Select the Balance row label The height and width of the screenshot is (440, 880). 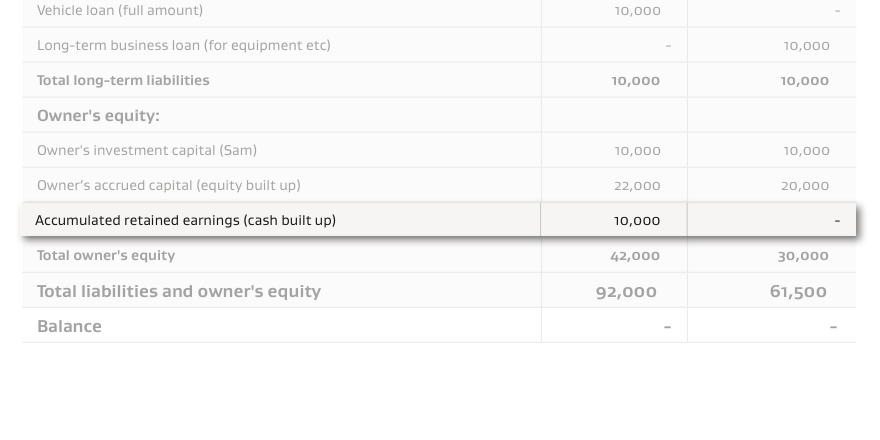point(69,326)
